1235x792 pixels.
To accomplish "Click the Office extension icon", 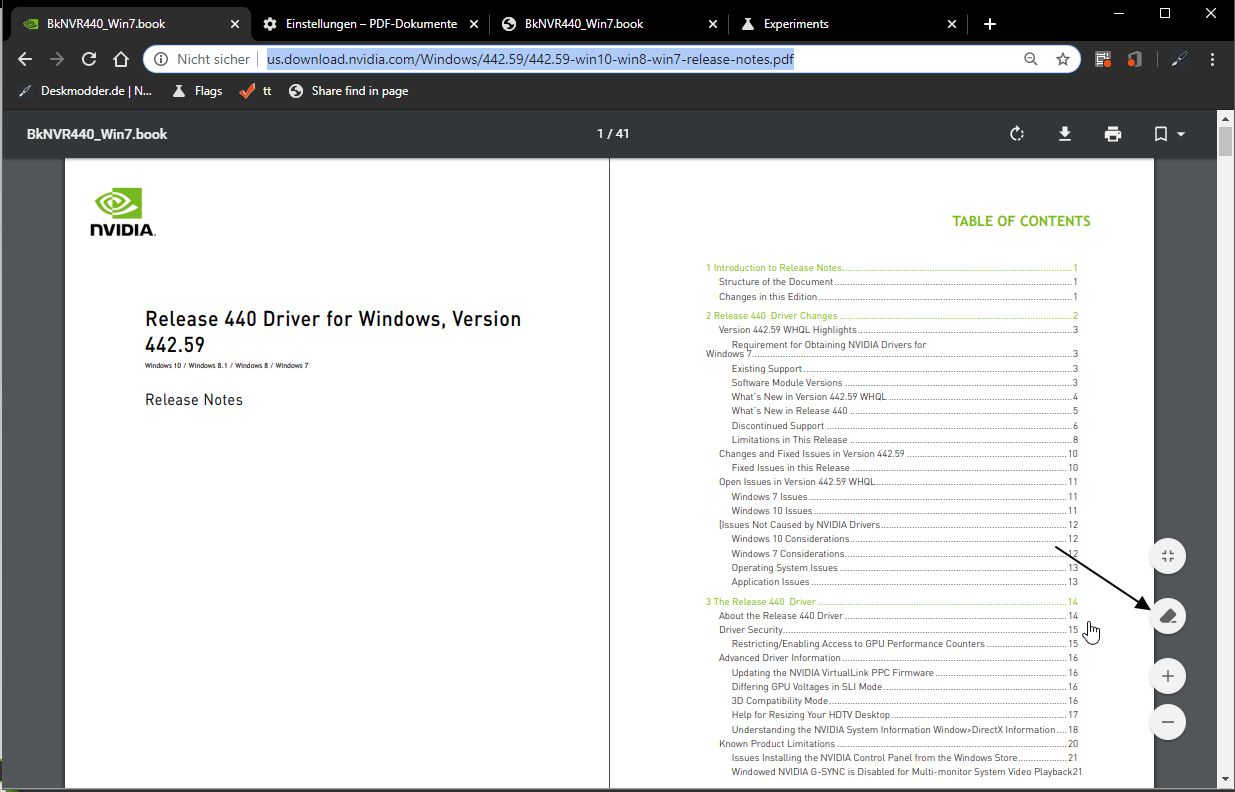I will pyautogui.click(x=1134, y=59).
